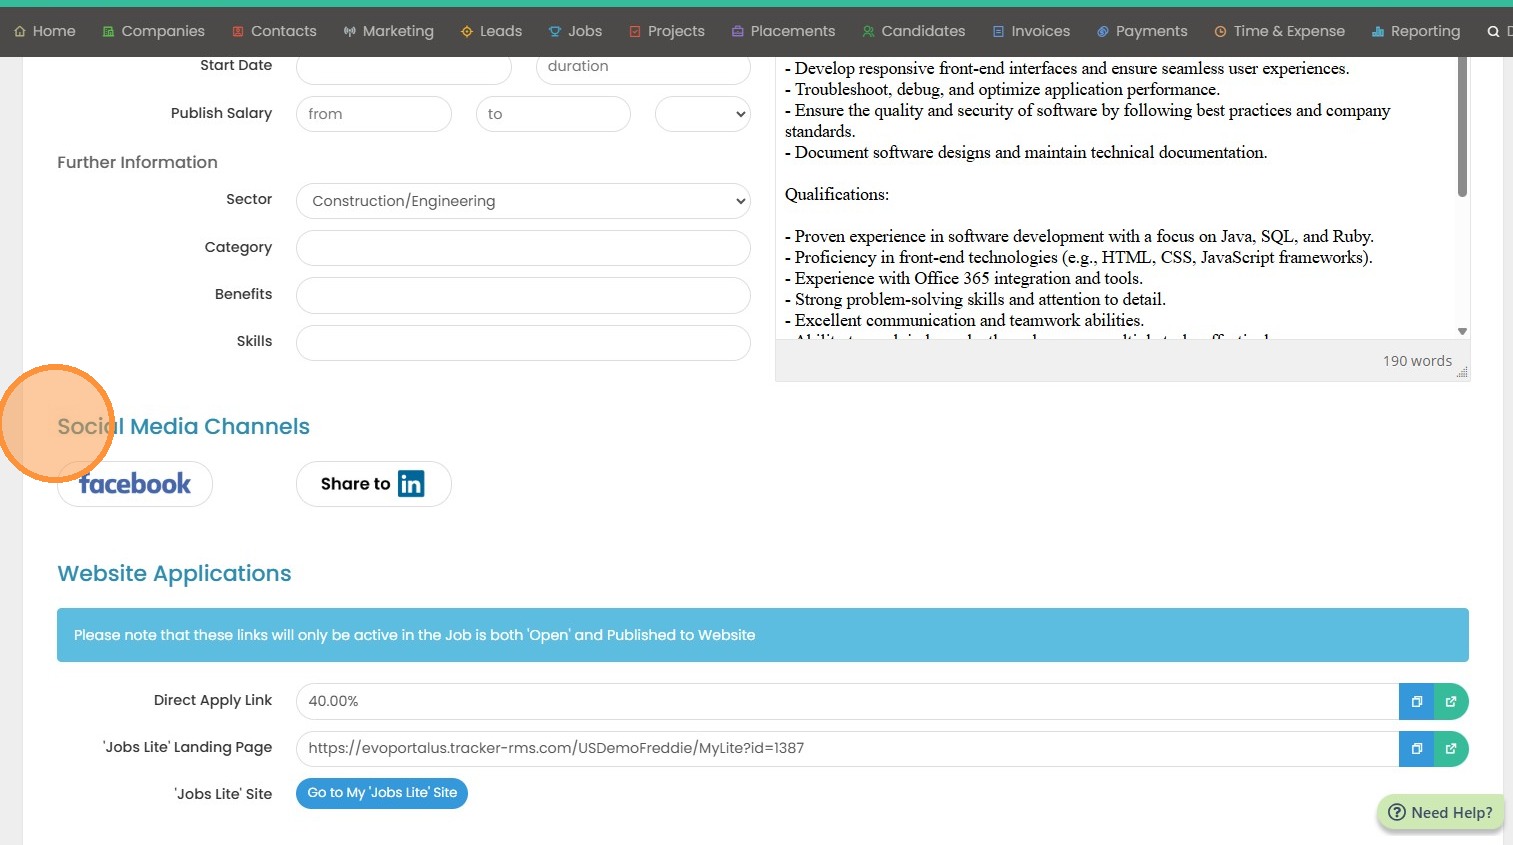The image size is (1513, 845).
Task: Click the Home nav icon
Action: pos(20,32)
